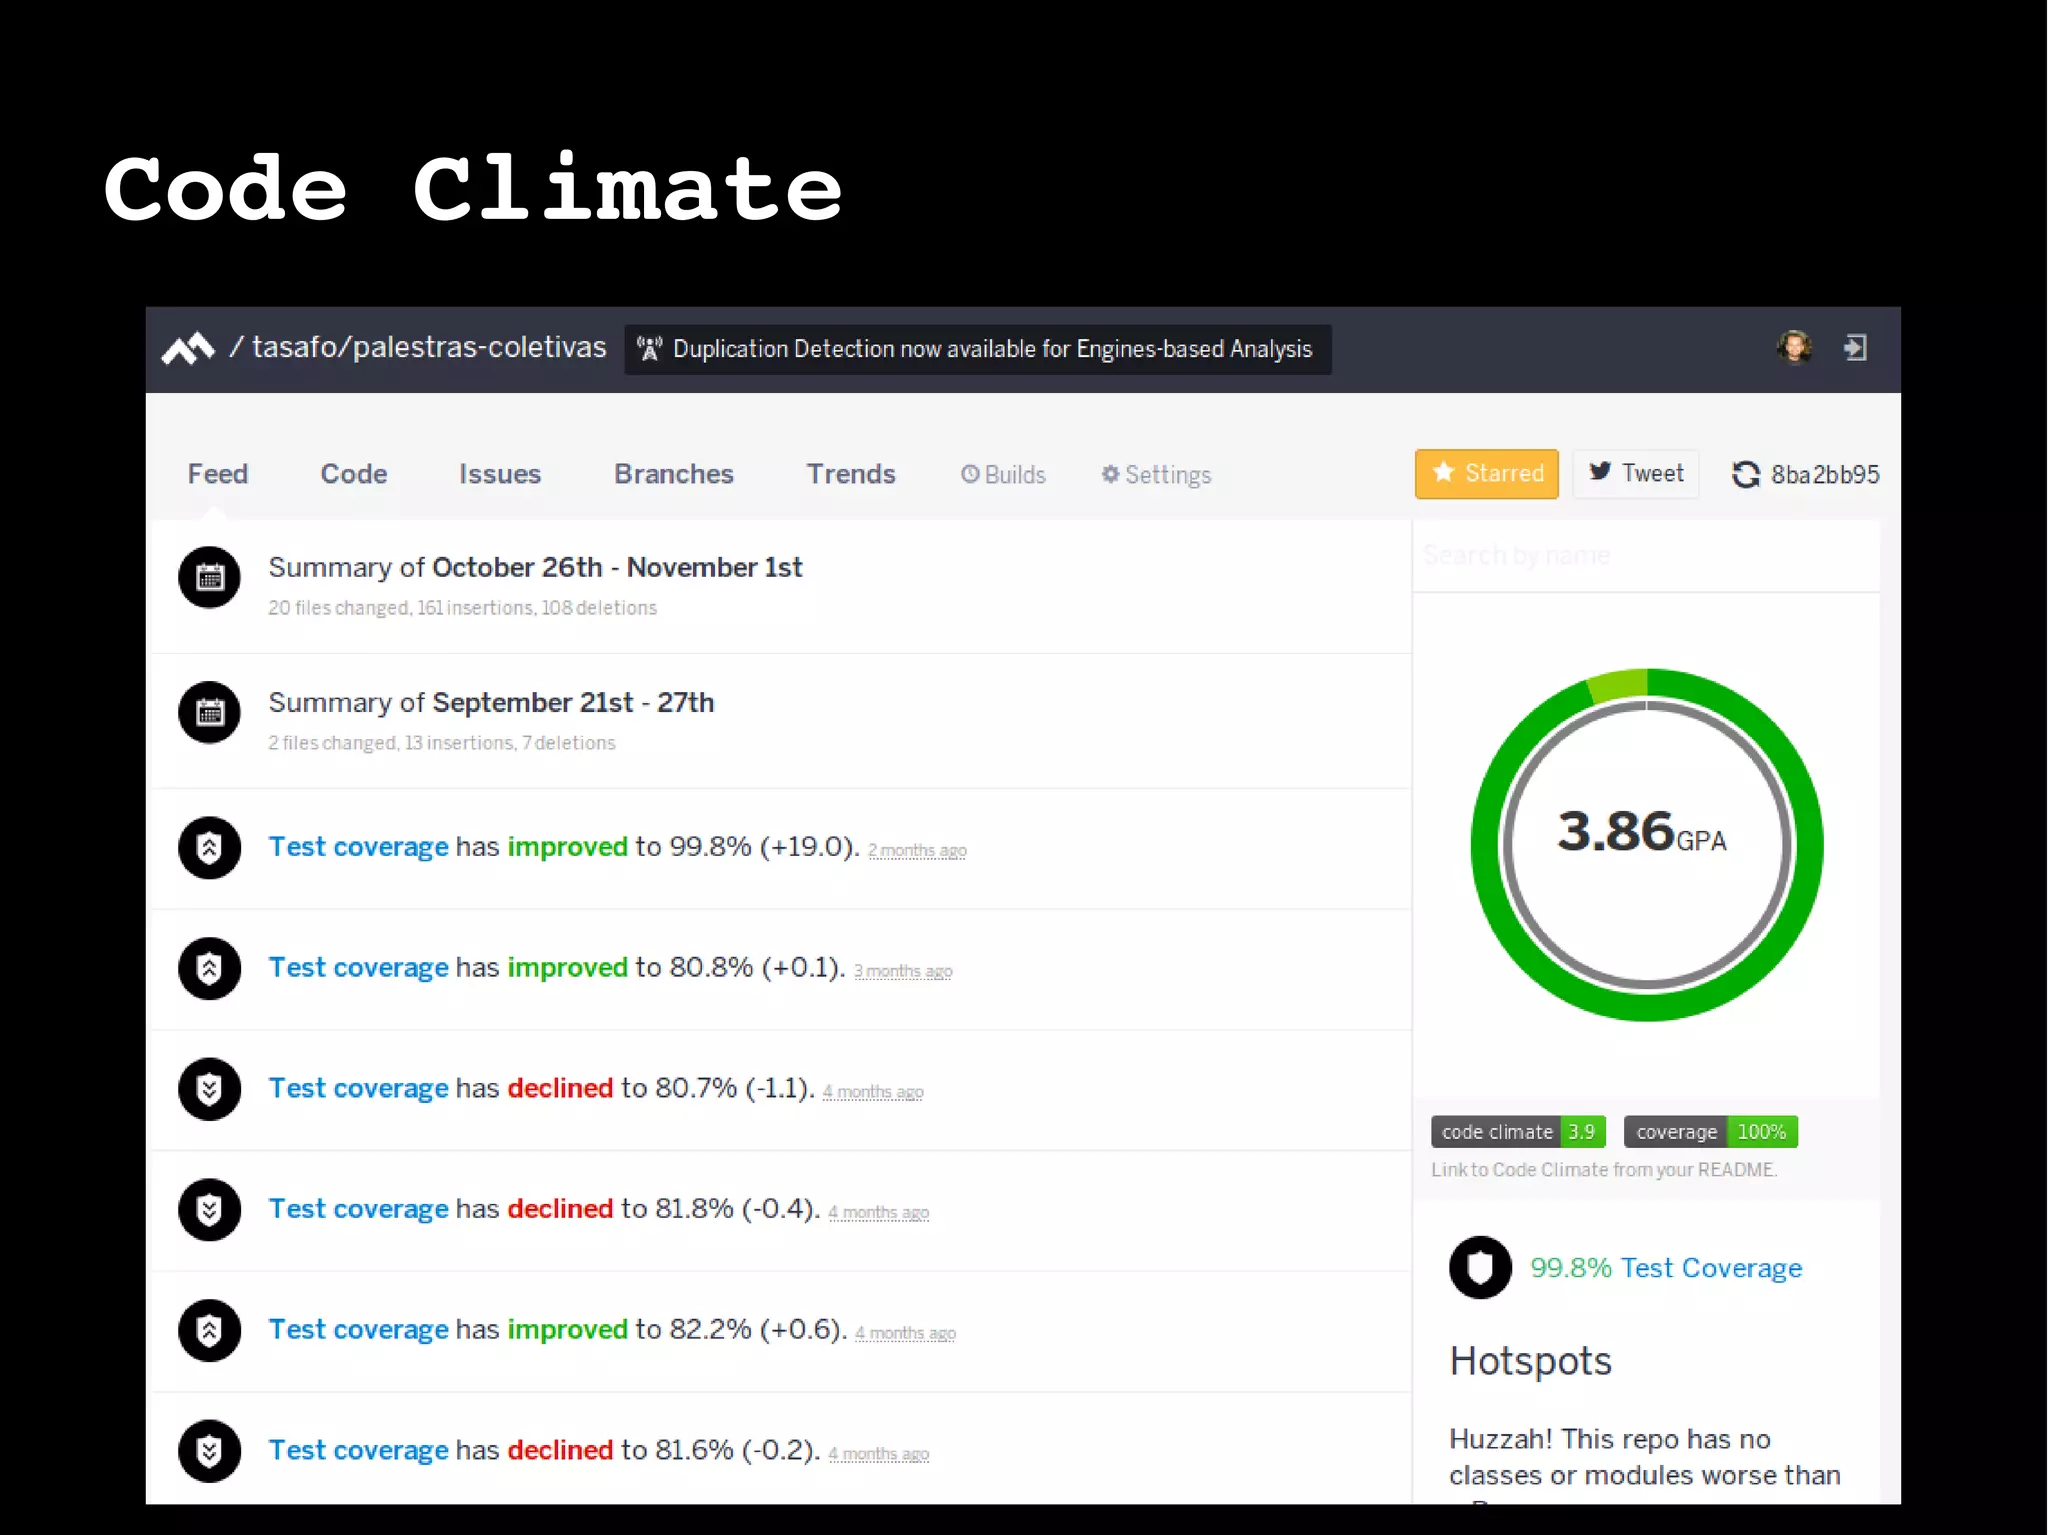The height and width of the screenshot is (1535, 2048).
Task: Switch to the Branches tab
Action: [674, 474]
